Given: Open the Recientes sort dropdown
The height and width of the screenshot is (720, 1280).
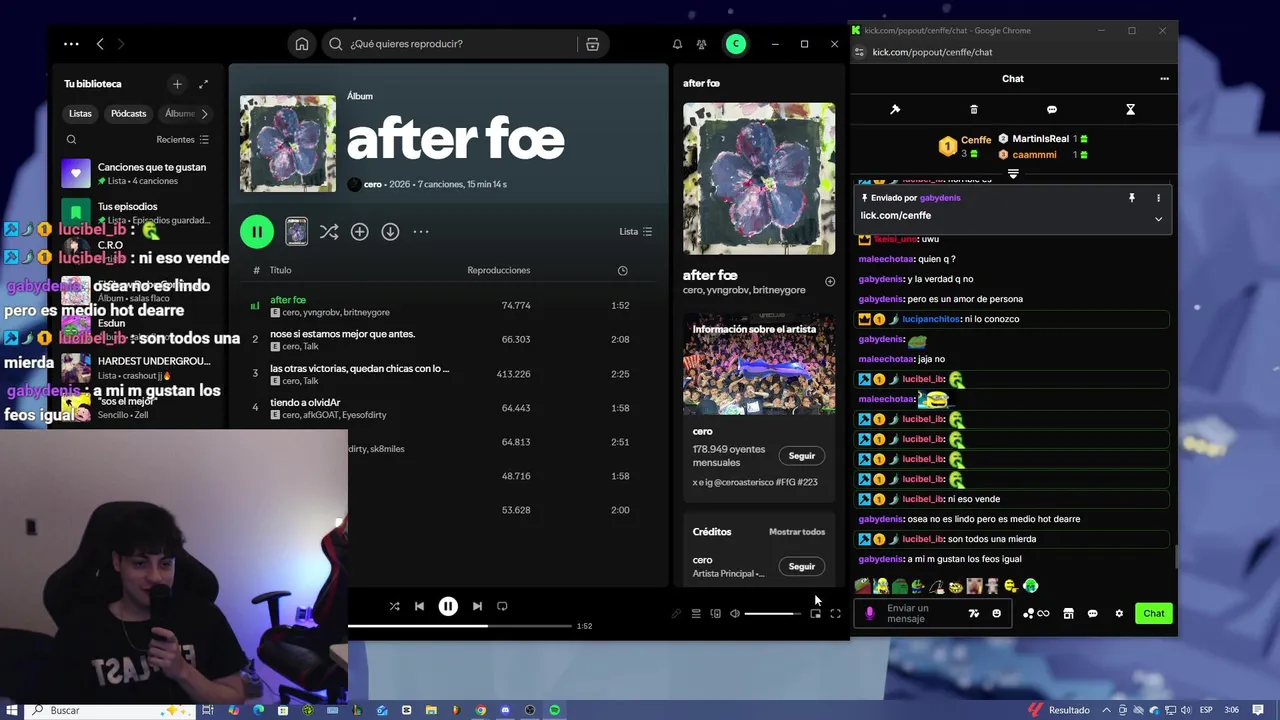Looking at the screenshot, I should [182, 140].
